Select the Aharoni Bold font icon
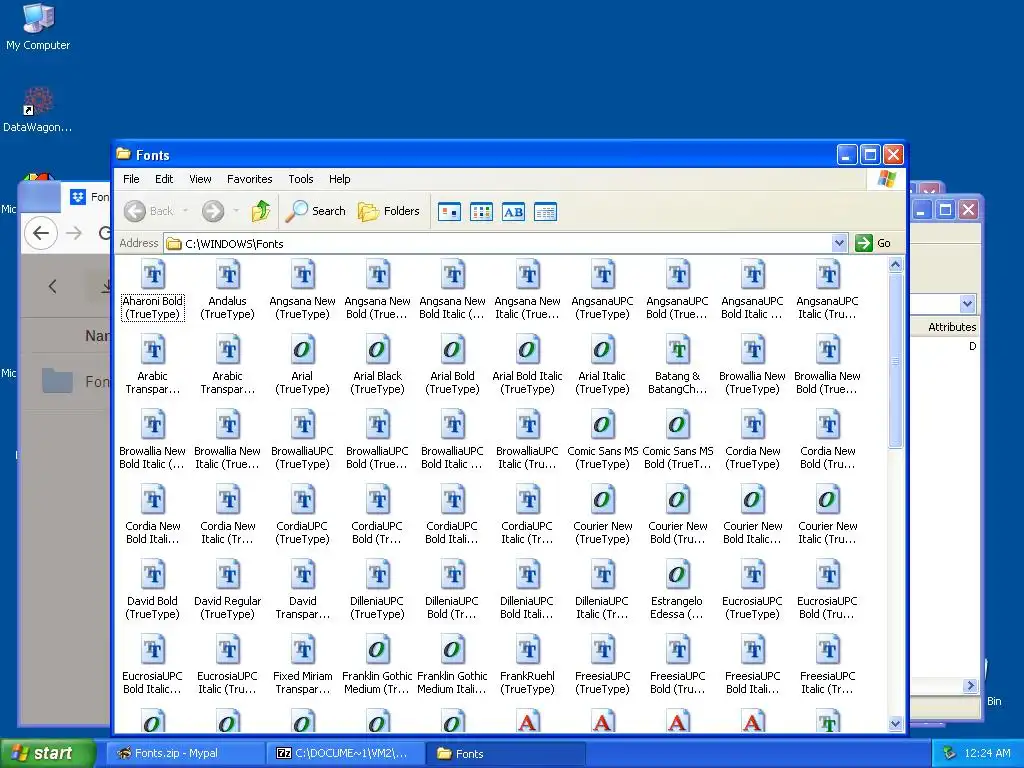Viewport: 1024px width, 768px height. pos(153,275)
